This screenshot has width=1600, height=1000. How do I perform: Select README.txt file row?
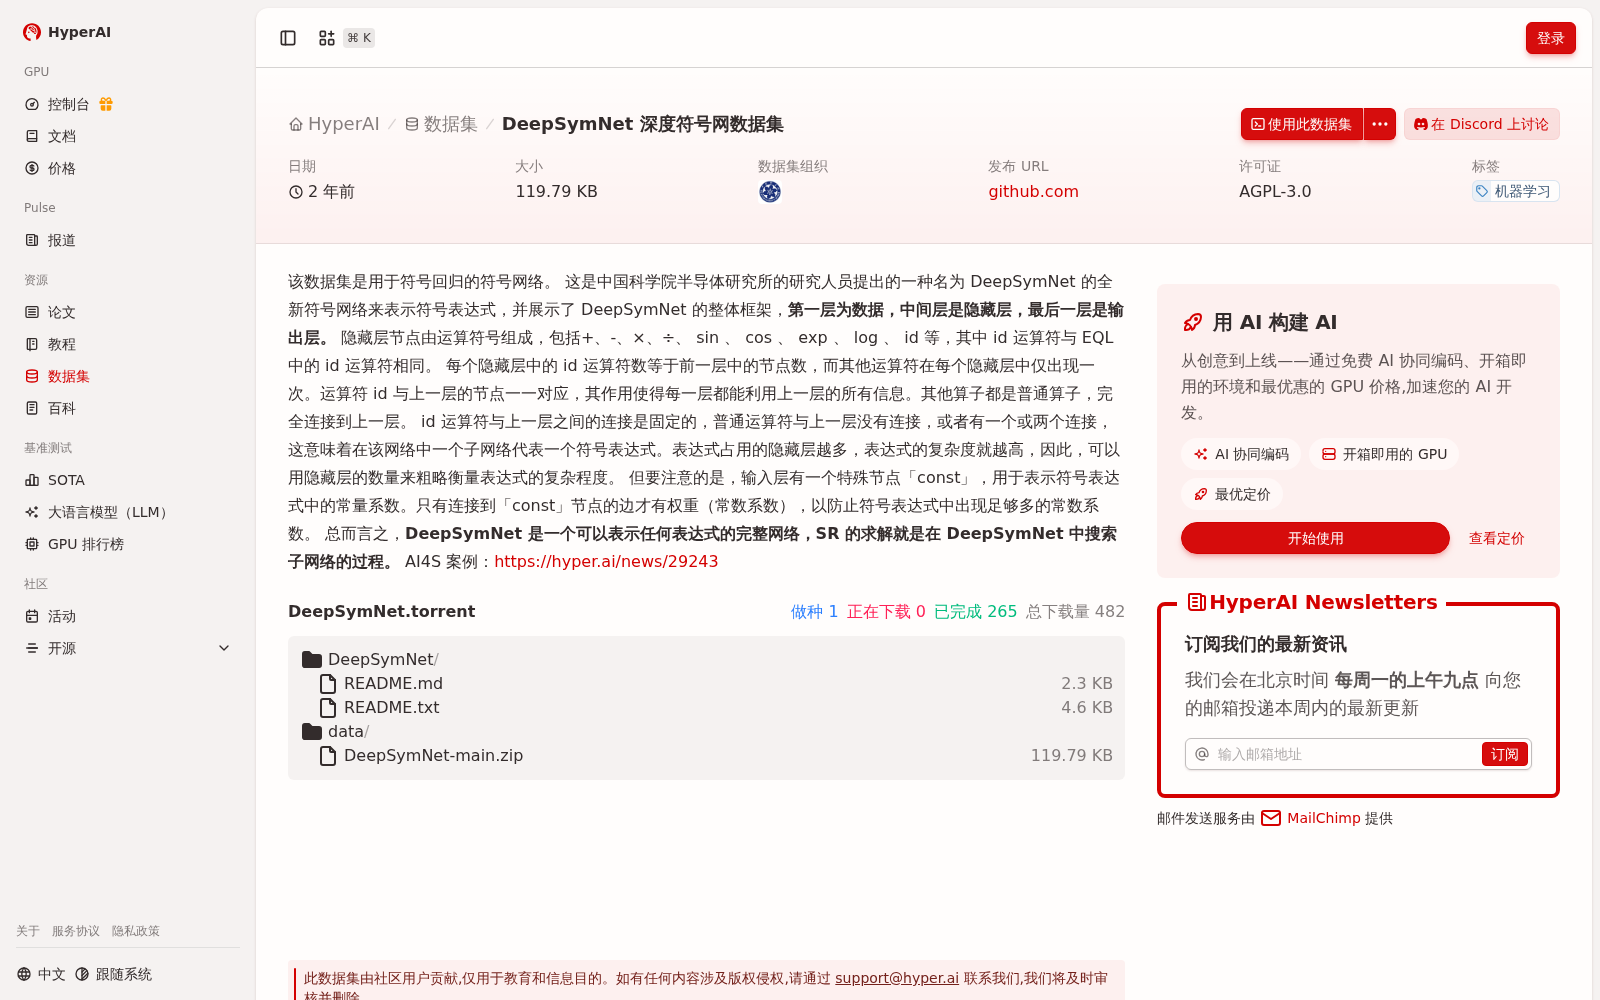pos(706,708)
